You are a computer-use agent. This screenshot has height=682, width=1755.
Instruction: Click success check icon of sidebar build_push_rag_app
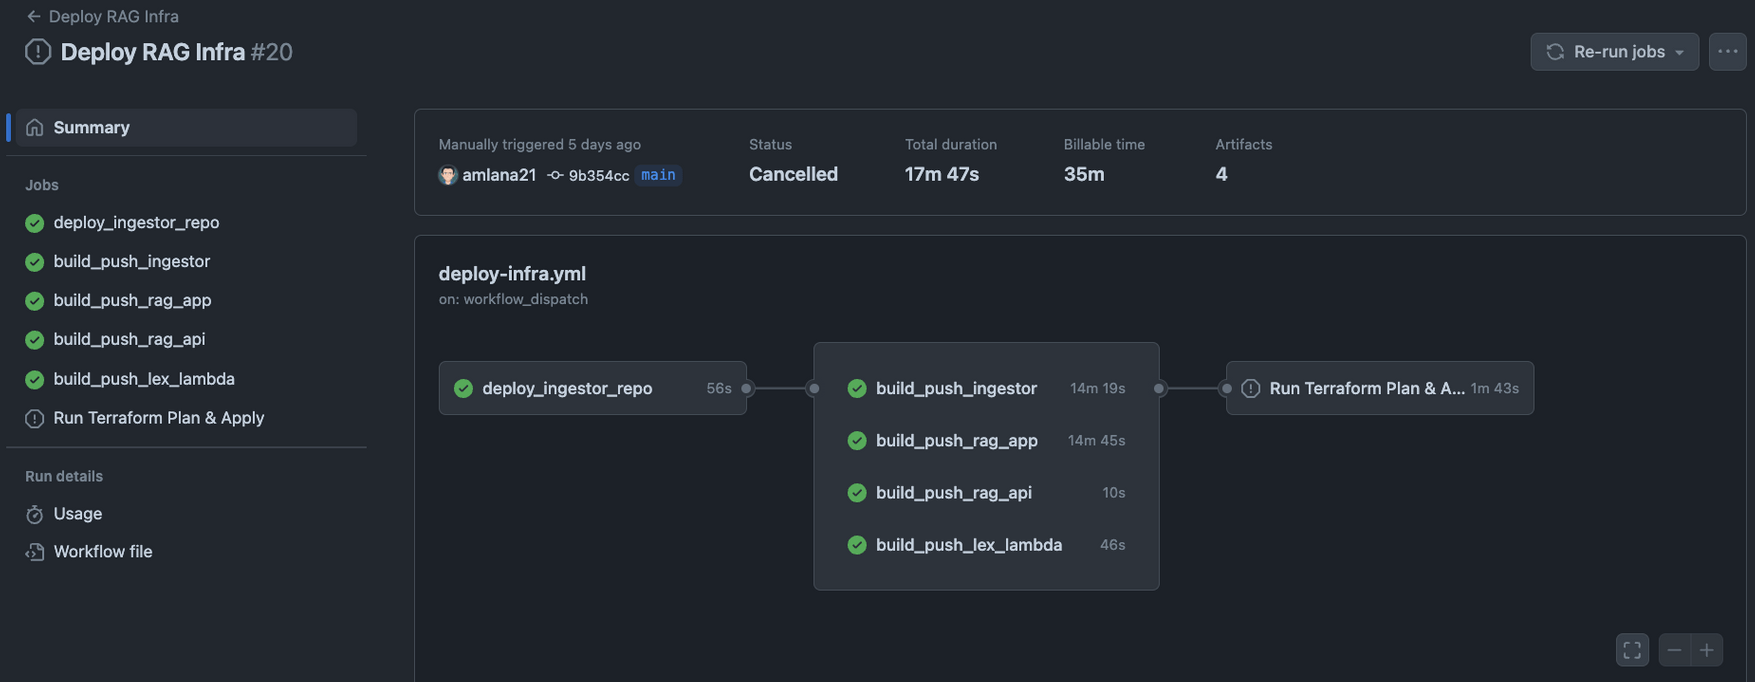coord(35,301)
